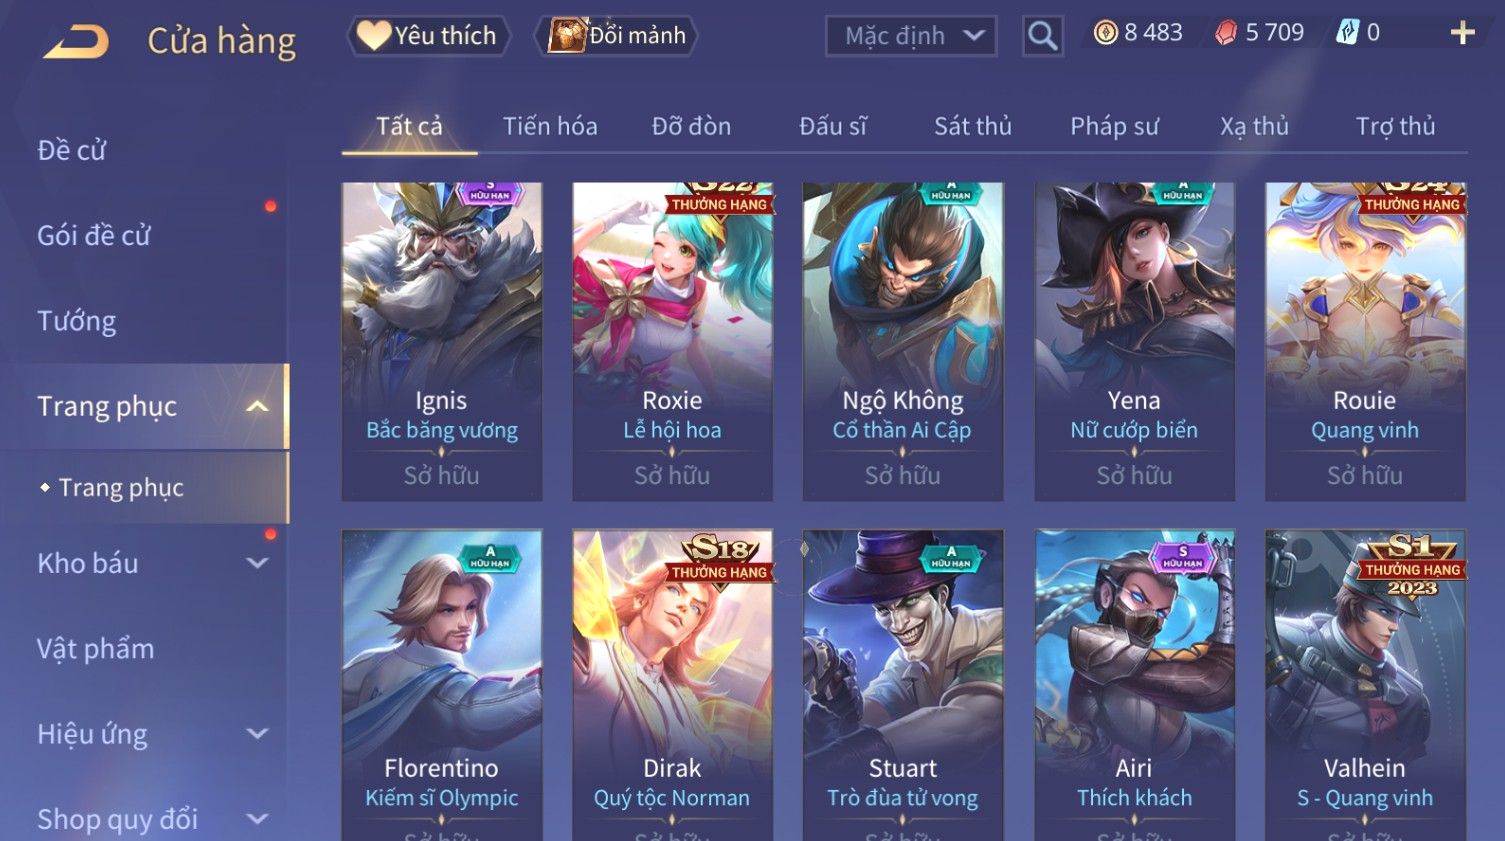Collapse the Trang phục sidebar section

(257, 406)
